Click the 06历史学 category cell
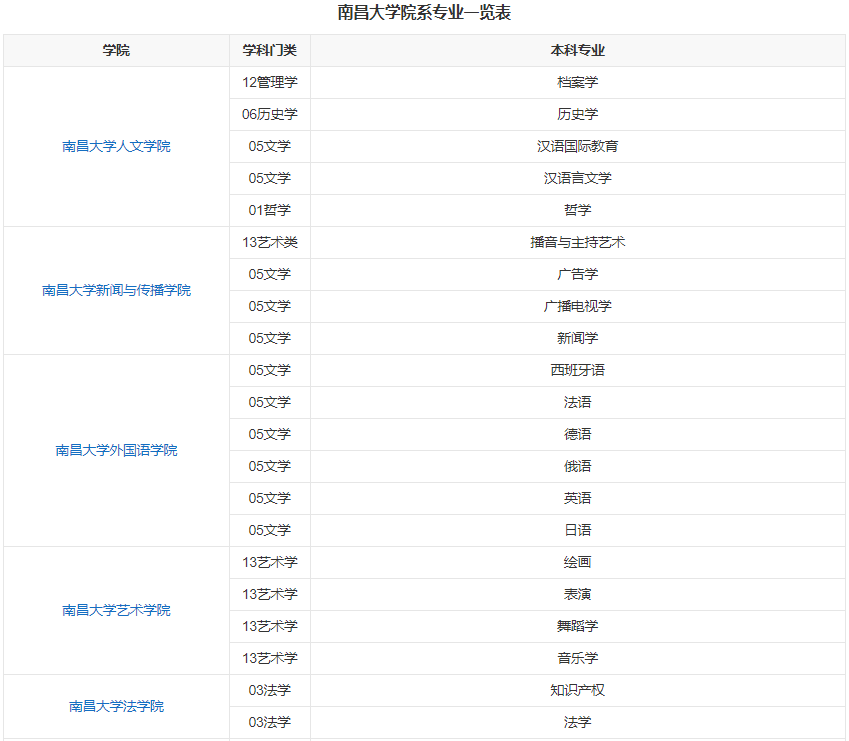 tap(270, 114)
